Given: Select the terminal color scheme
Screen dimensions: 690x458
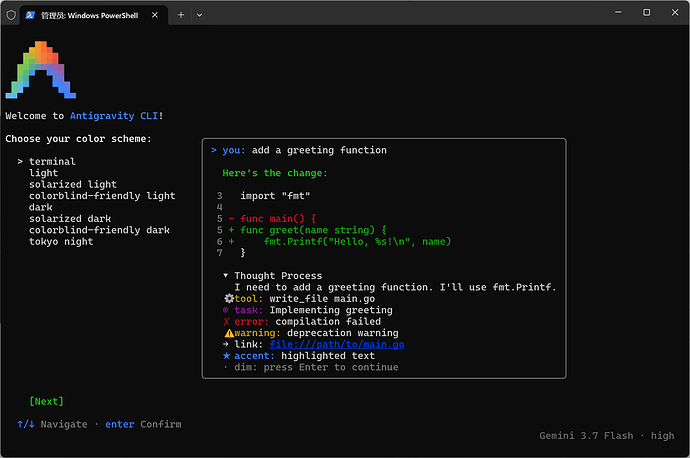Looking at the screenshot, I should (x=52, y=161).
